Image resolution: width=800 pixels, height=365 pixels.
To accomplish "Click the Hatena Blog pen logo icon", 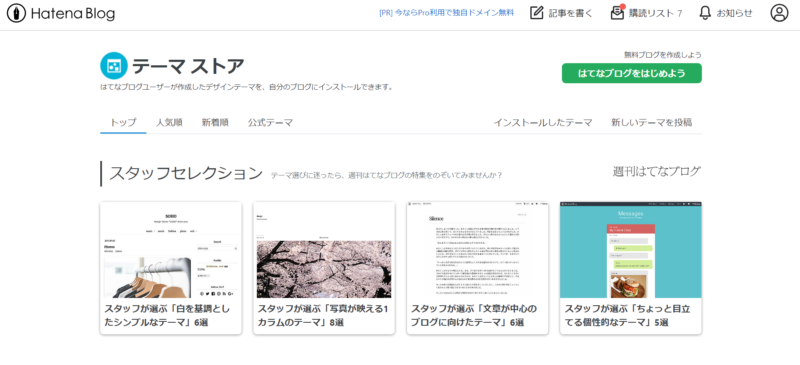I will (x=16, y=13).
